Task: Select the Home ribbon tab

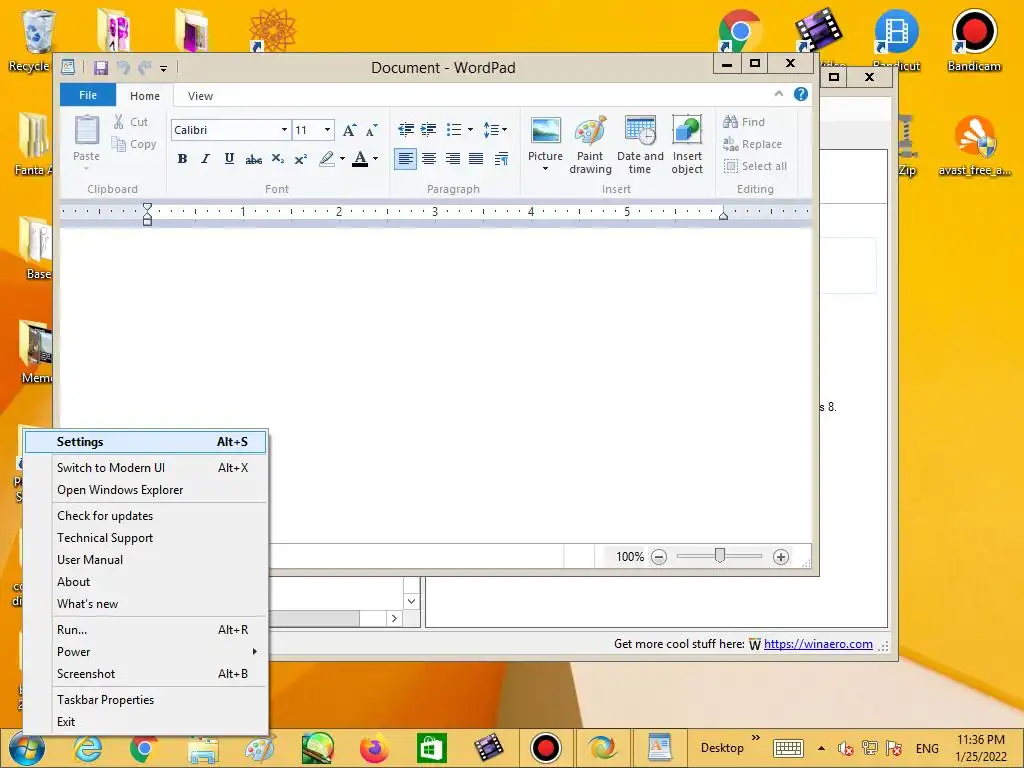Action: click(144, 96)
